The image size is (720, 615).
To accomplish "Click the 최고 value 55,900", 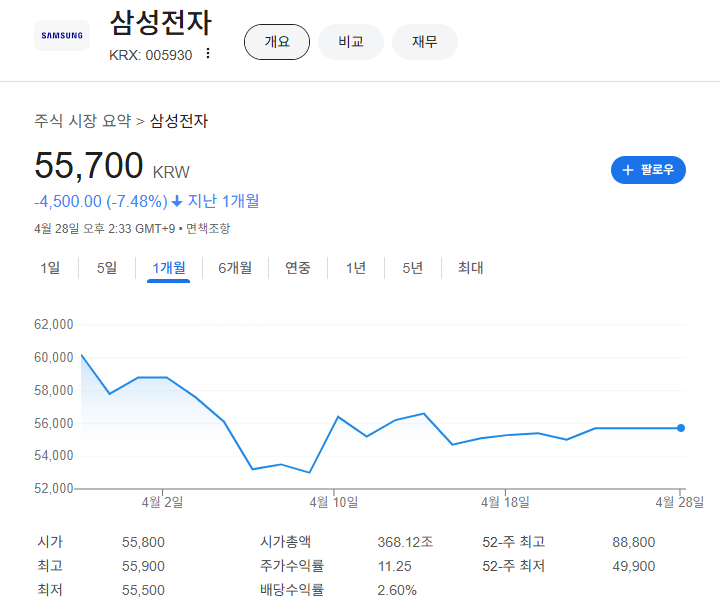I will point(143,566).
